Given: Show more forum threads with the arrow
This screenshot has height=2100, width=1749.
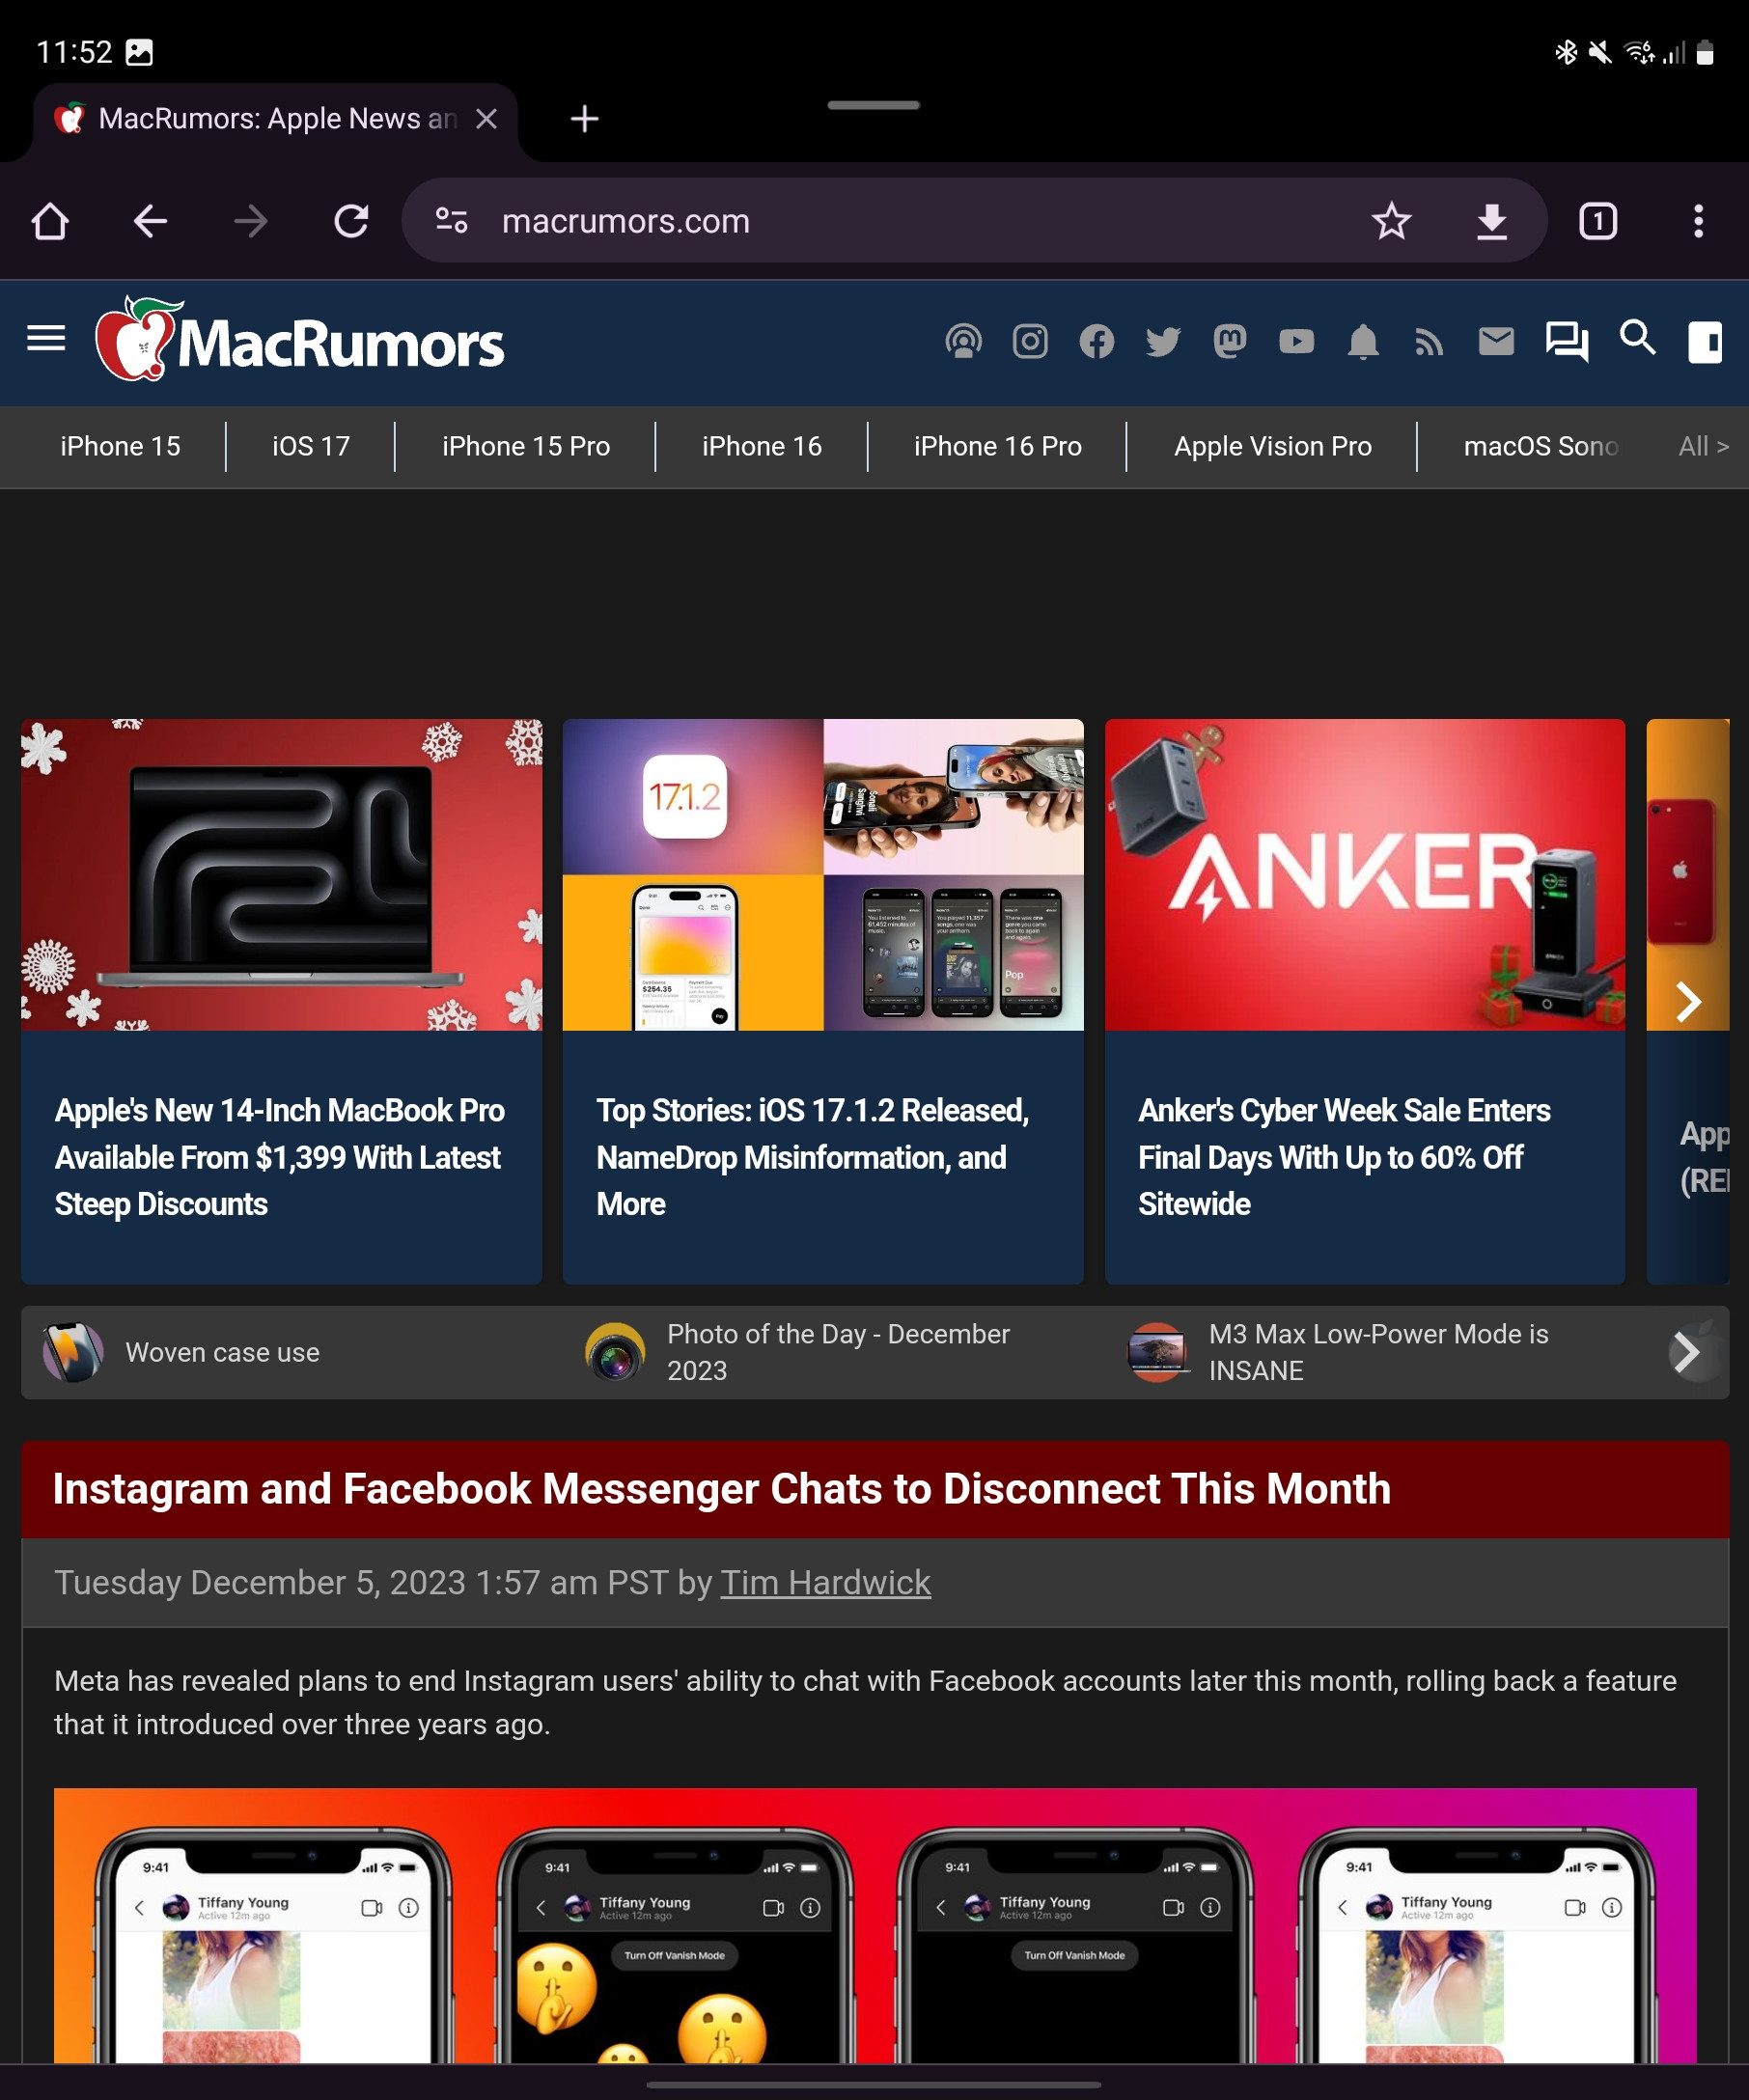Looking at the screenshot, I should click(1687, 1352).
